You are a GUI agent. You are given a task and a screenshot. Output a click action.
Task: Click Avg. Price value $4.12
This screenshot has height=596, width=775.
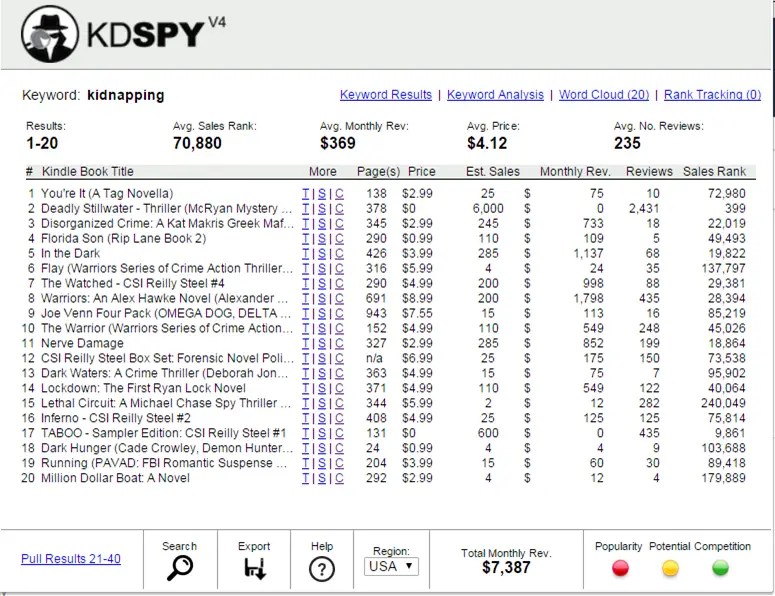coord(487,143)
